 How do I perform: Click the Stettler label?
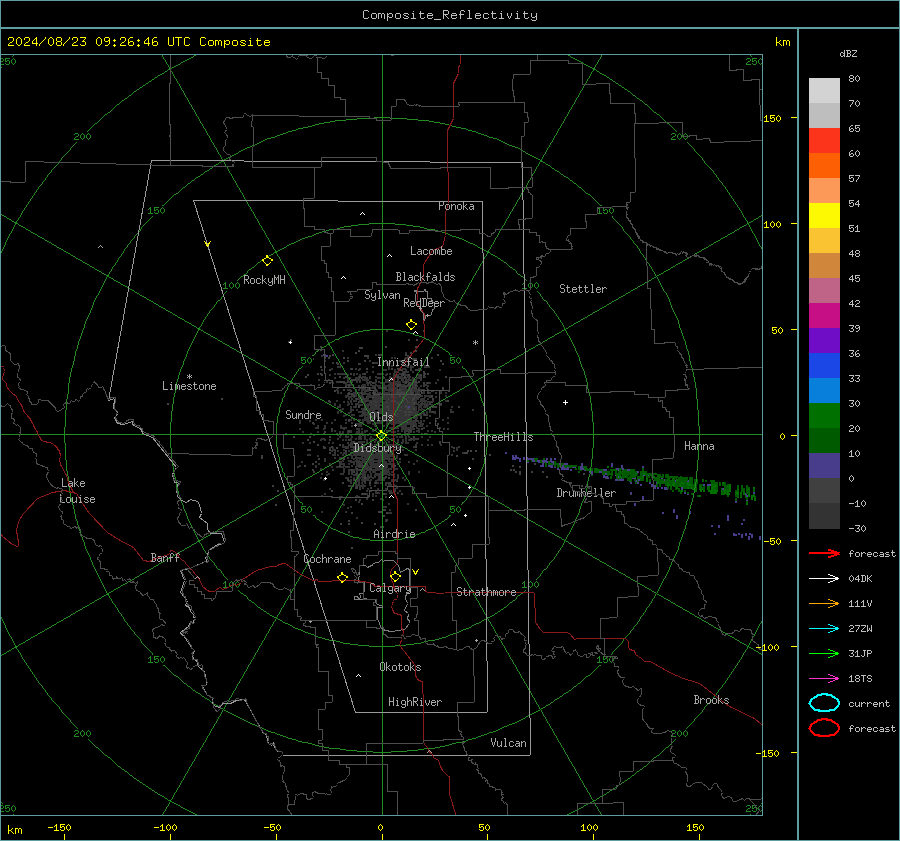point(583,289)
